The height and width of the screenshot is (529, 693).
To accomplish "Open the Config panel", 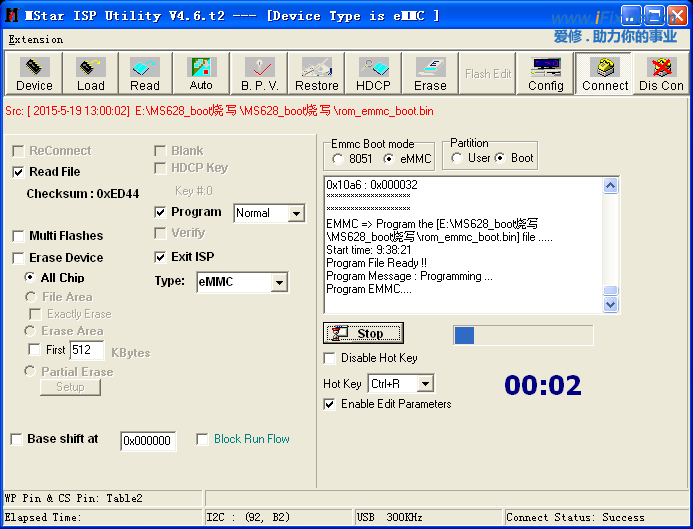I will tap(546, 73).
